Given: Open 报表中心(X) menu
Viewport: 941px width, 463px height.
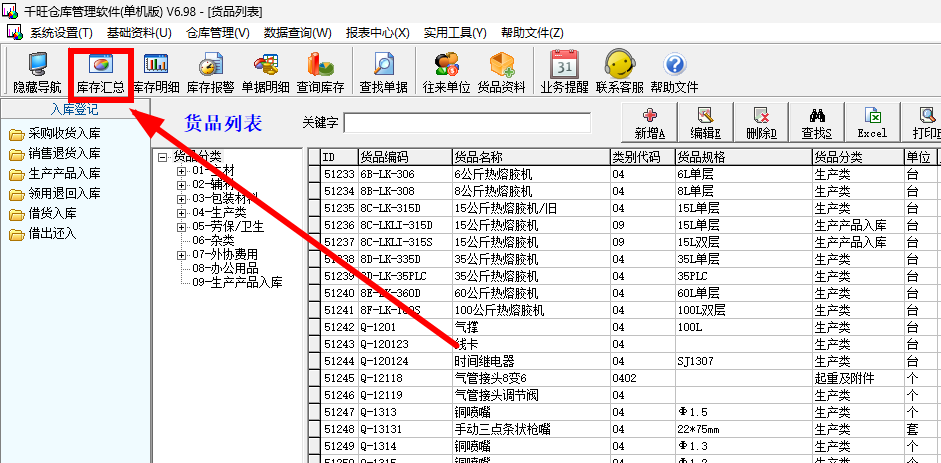Looking at the screenshot, I should point(377,33).
